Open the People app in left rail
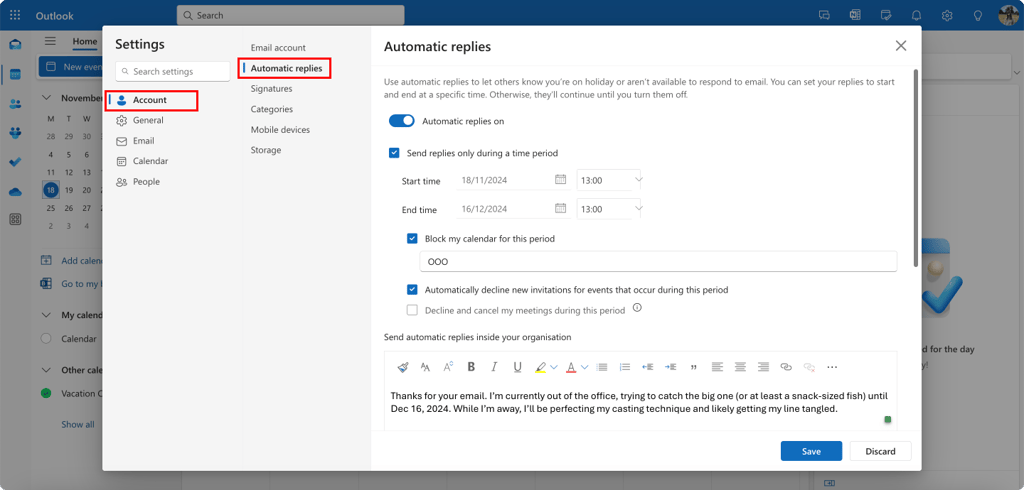This screenshot has height=490, width=1024. [15, 104]
